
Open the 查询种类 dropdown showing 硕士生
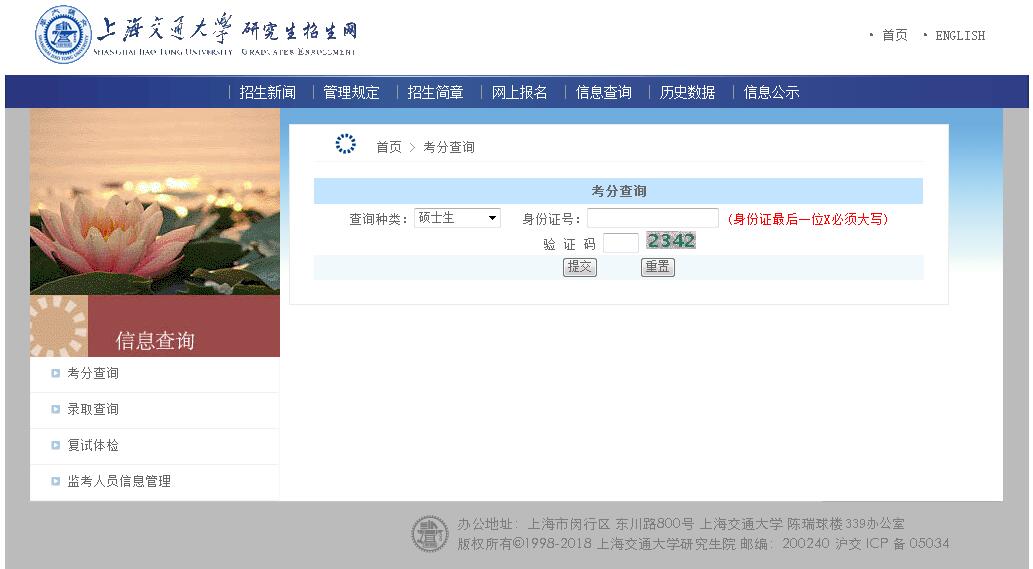(457, 218)
